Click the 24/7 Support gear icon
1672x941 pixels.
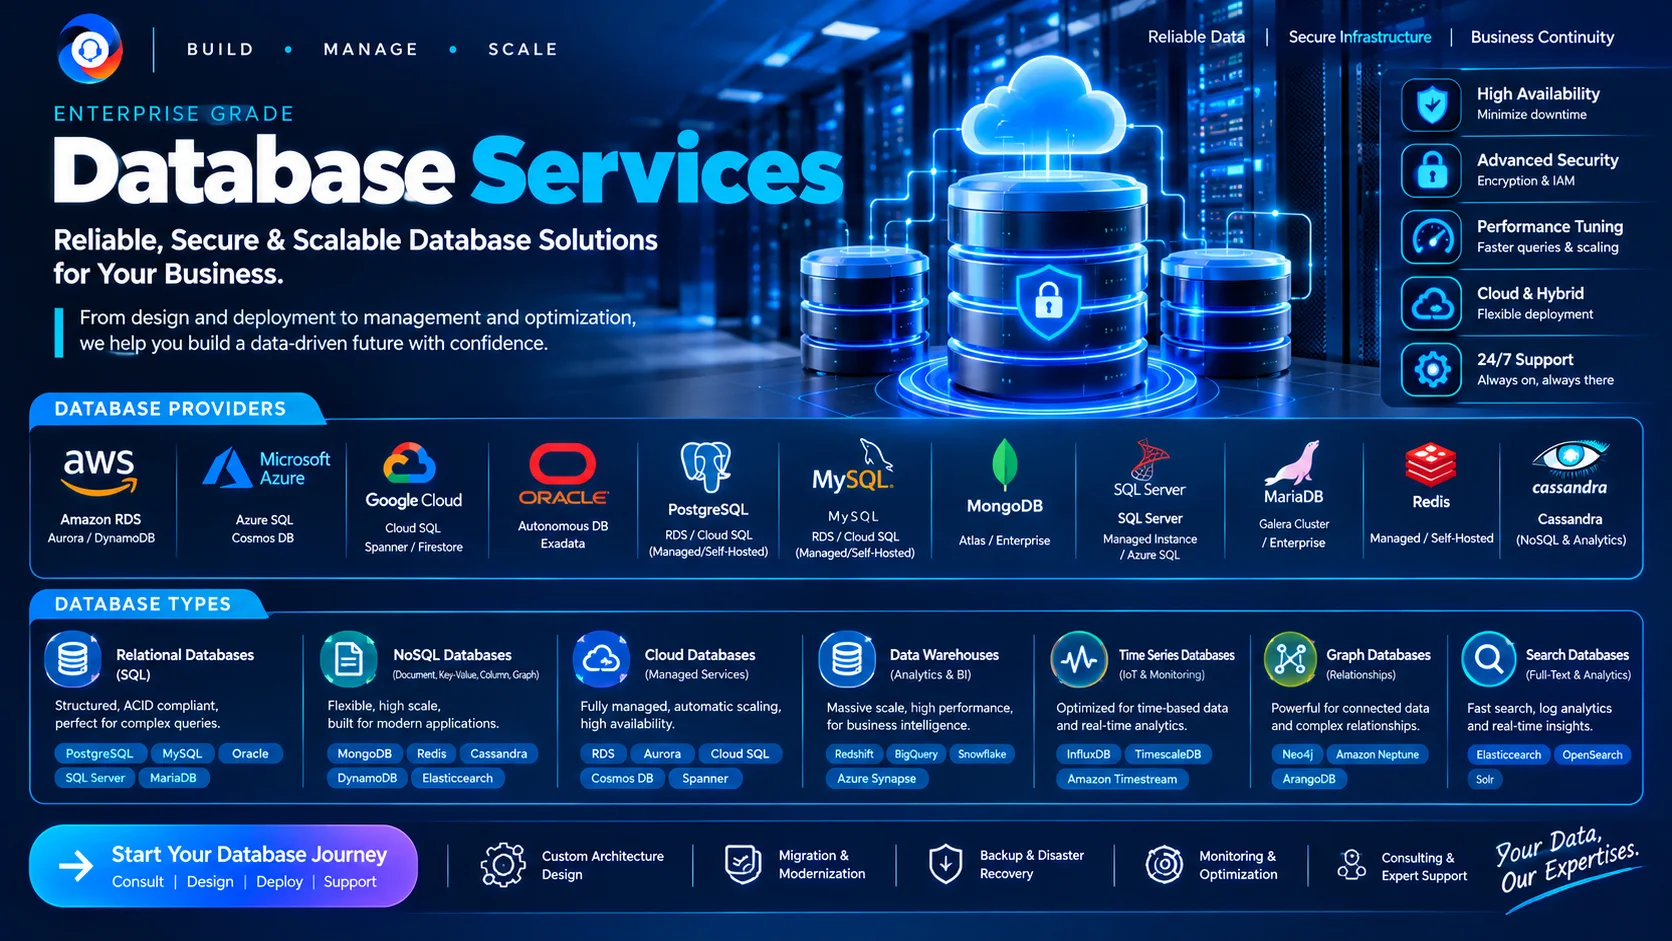(x=1432, y=370)
